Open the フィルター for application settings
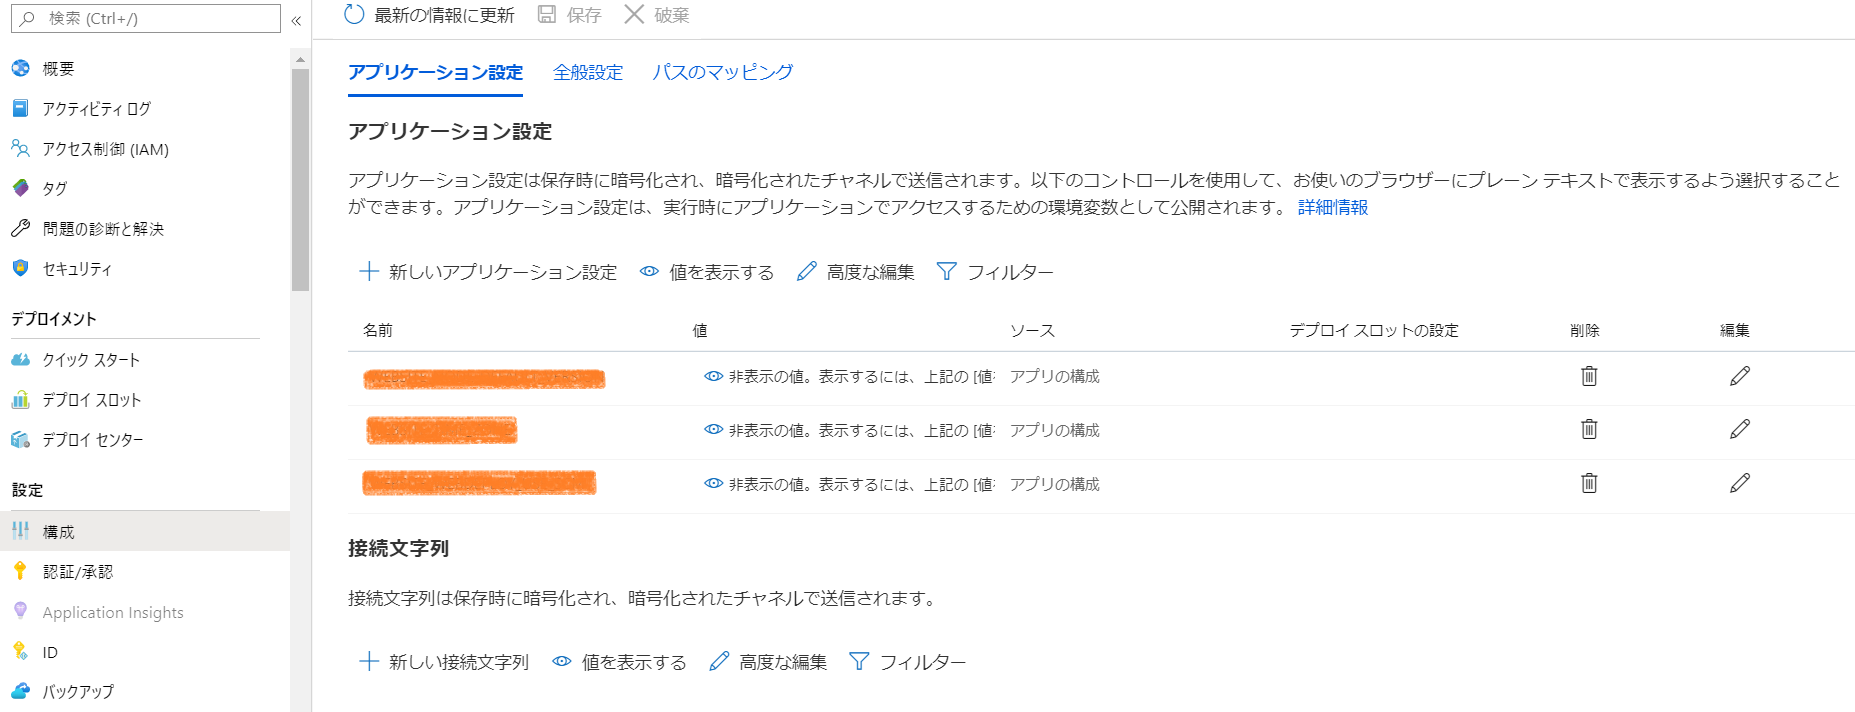Viewport: 1855px width, 712px height. click(995, 272)
